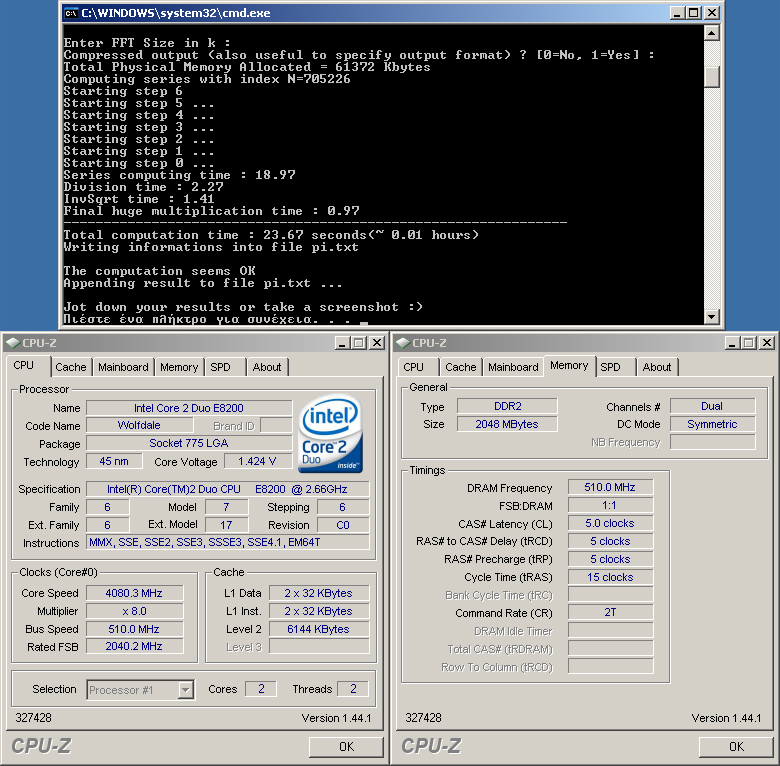Viewport: 780px width, 766px height.
Task: Close the right CPU-Z window
Action: (x=768, y=343)
